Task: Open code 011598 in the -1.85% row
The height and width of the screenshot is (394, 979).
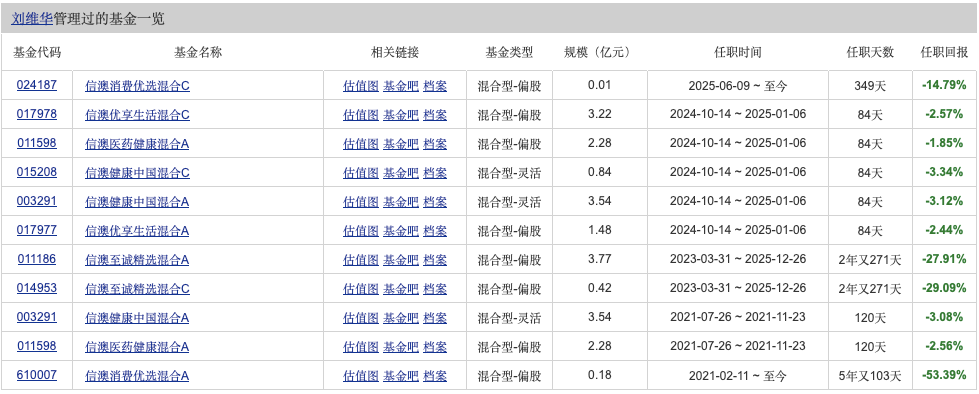Action: pos(37,144)
